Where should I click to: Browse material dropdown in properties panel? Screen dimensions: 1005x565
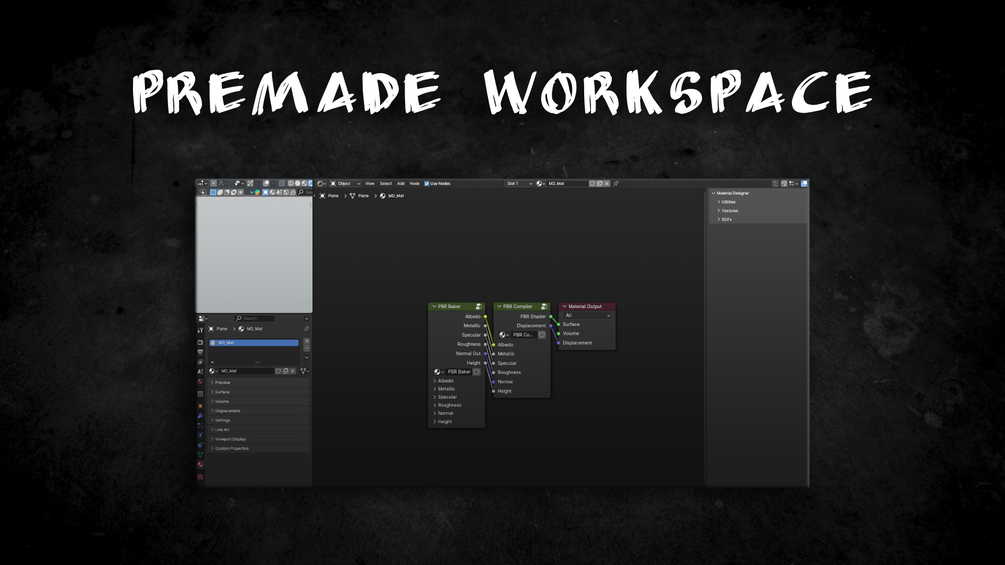213,372
